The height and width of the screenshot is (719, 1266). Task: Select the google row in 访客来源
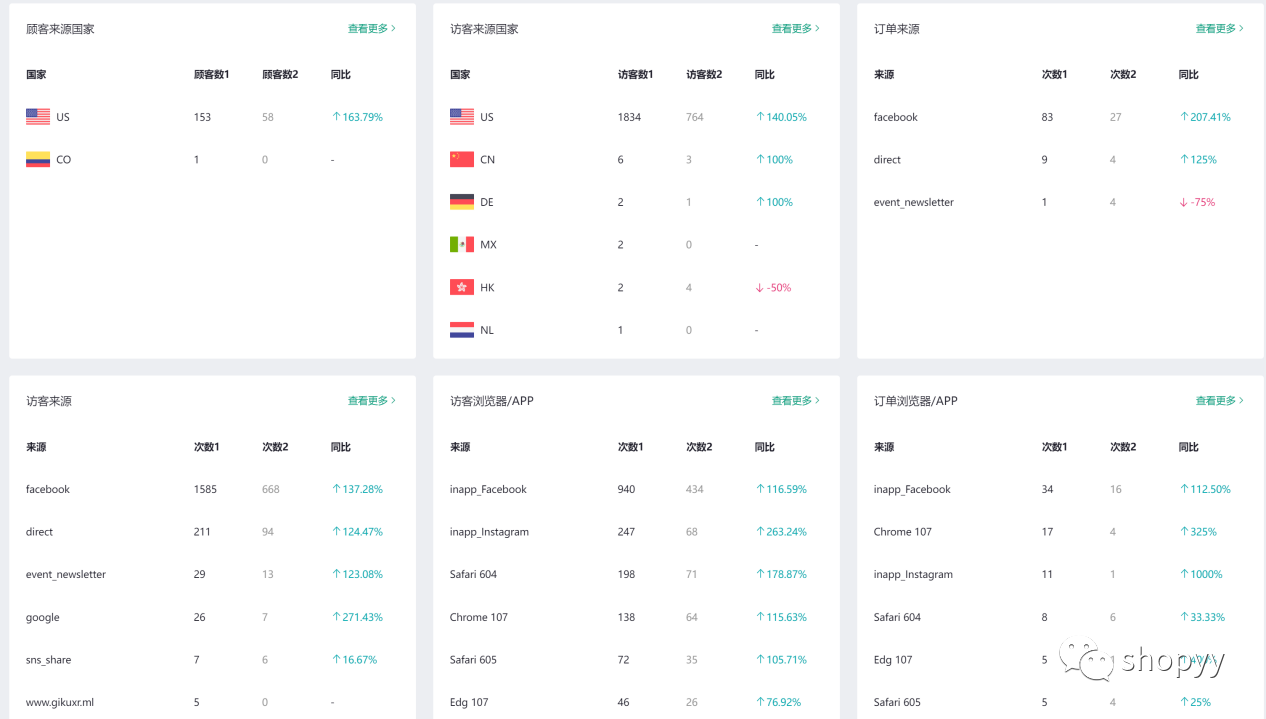pos(43,617)
